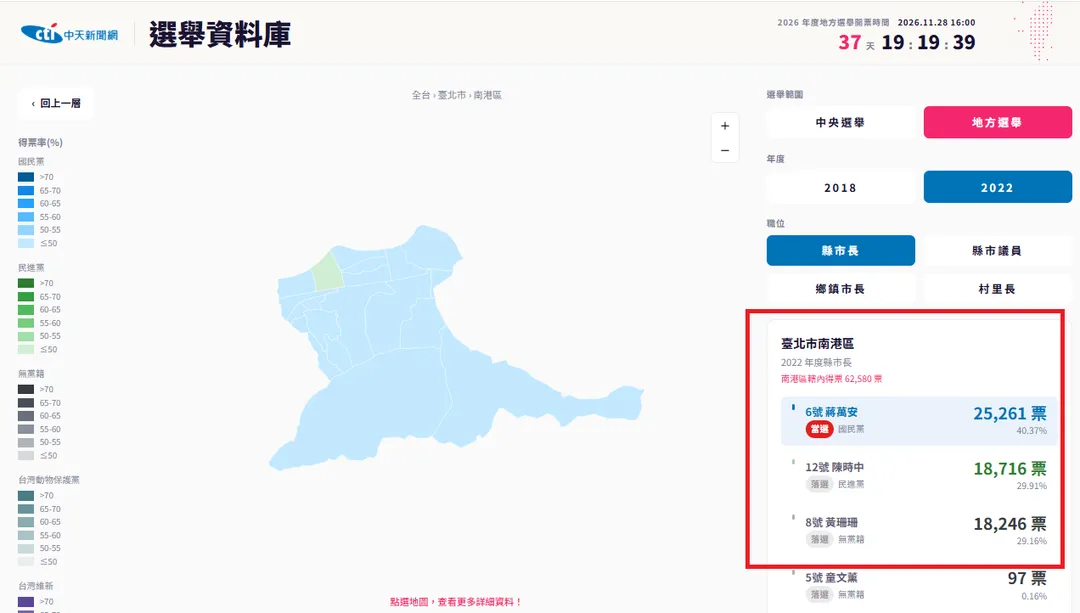The image size is (1080, 613).
Task: Click the 25,261 票 vote count
Action: pos(1010,413)
